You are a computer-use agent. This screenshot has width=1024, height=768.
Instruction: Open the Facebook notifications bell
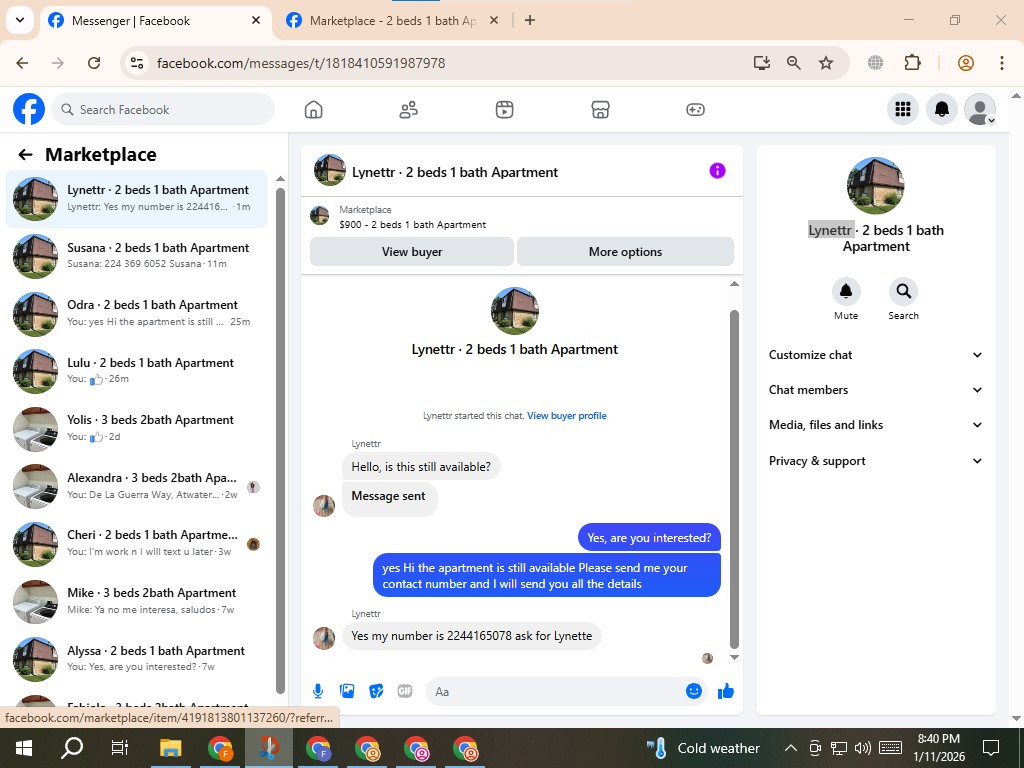click(942, 109)
